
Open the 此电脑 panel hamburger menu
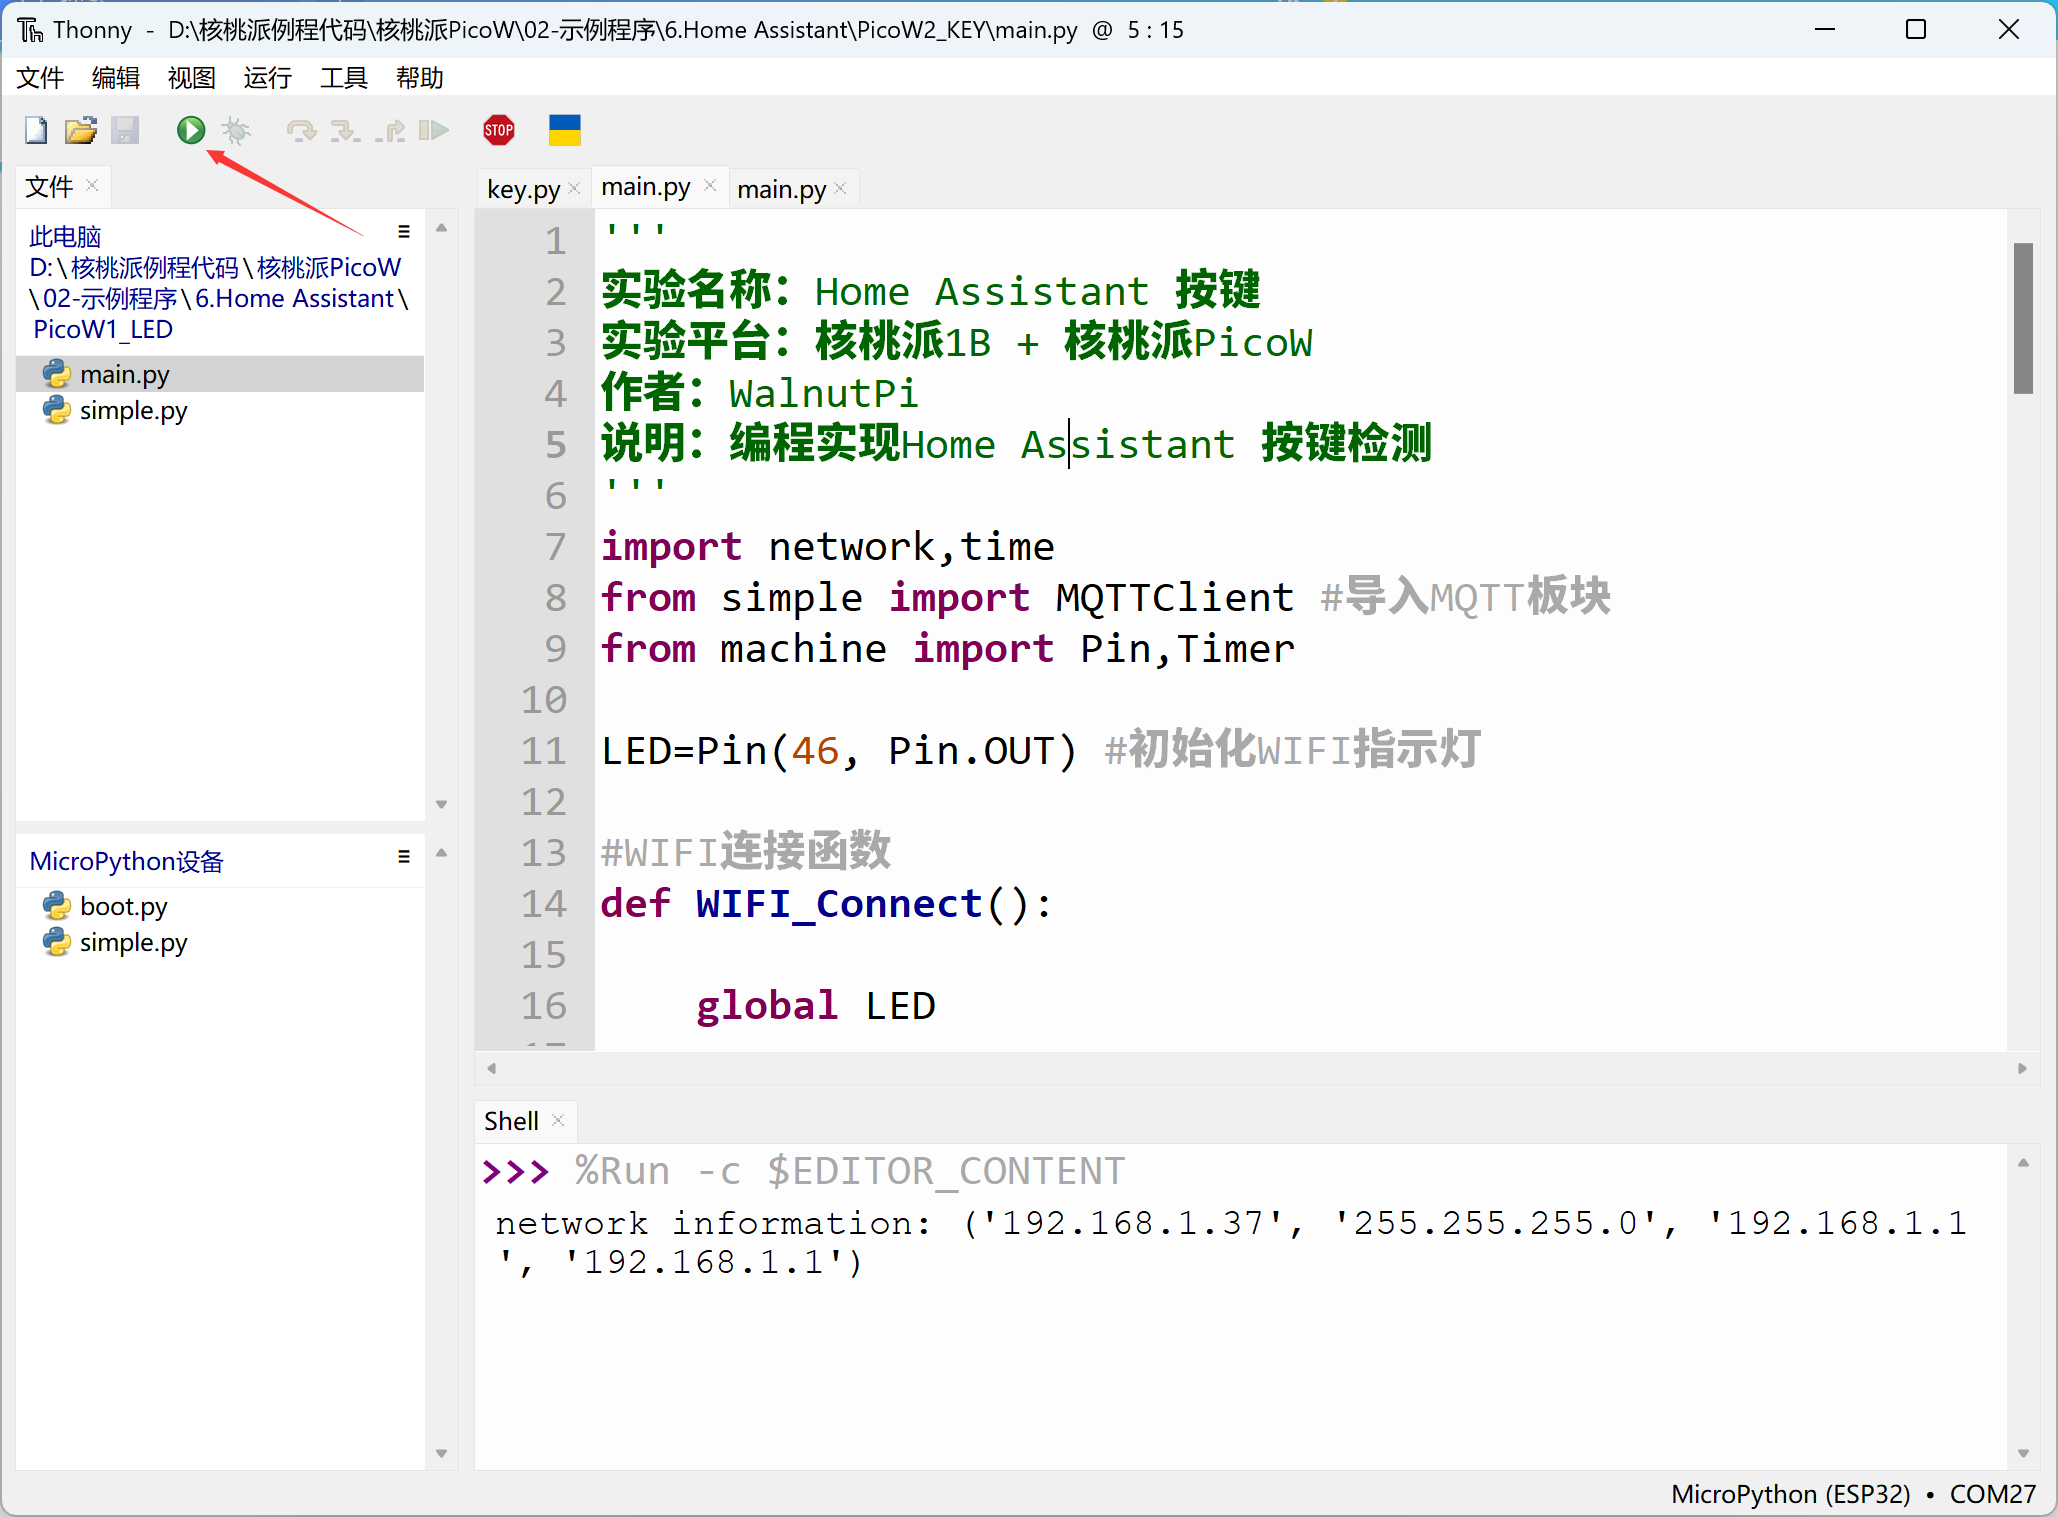click(x=404, y=232)
